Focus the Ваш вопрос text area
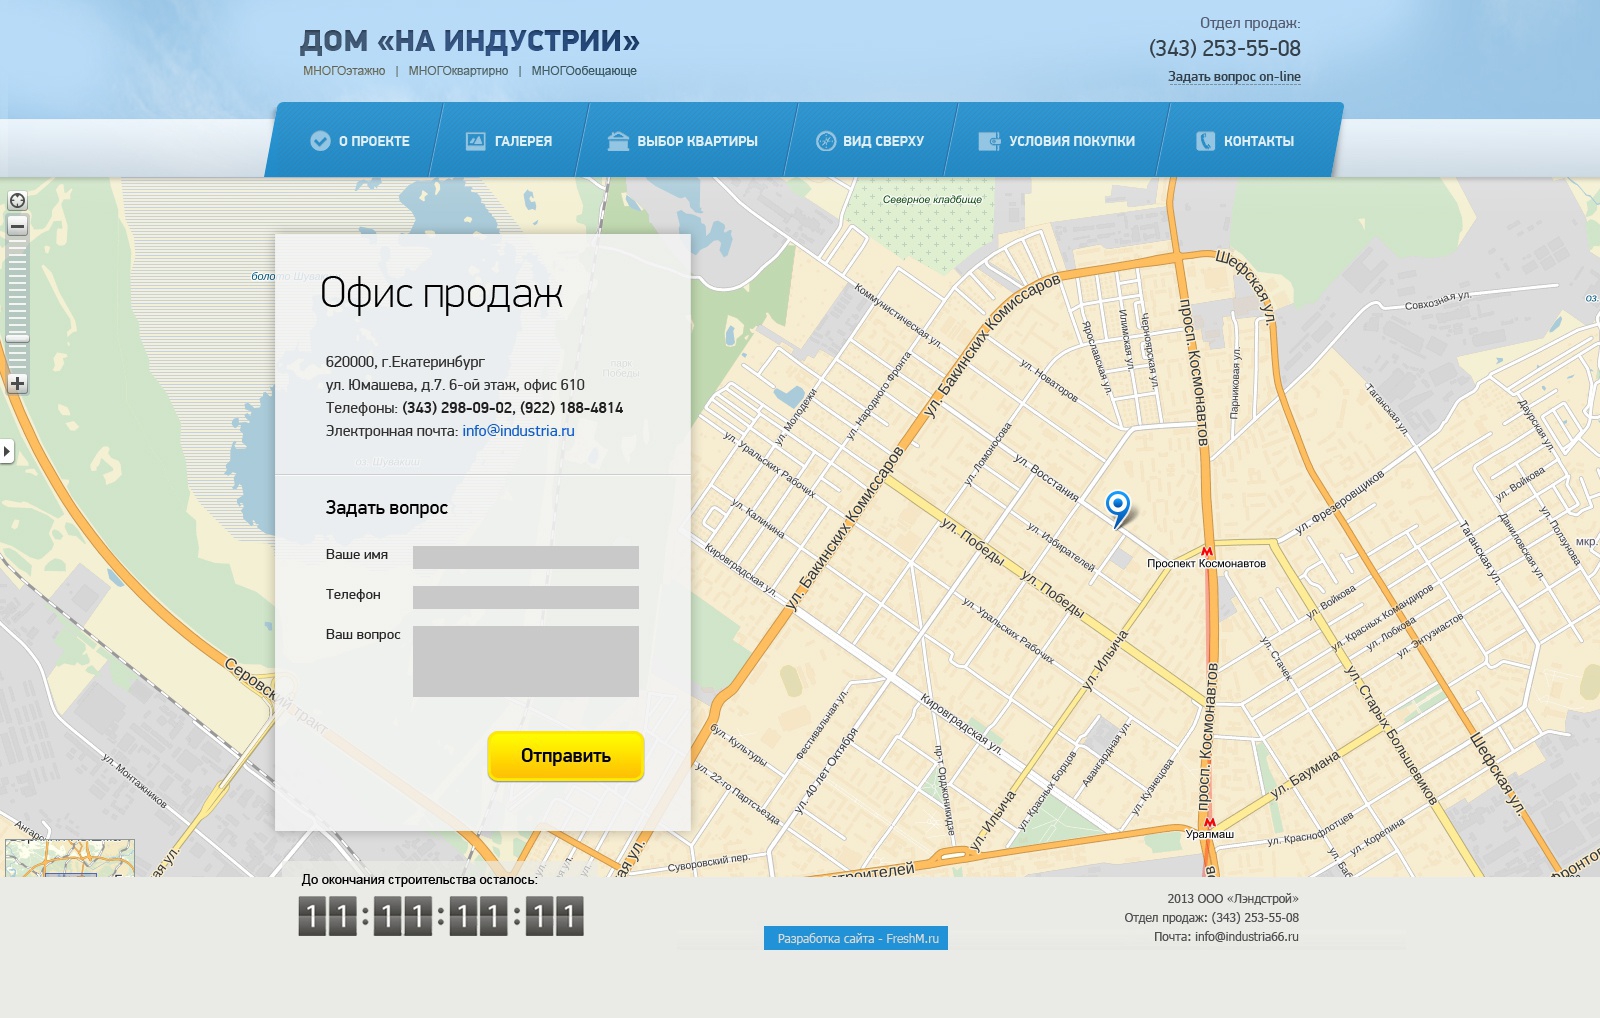 (x=526, y=661)
